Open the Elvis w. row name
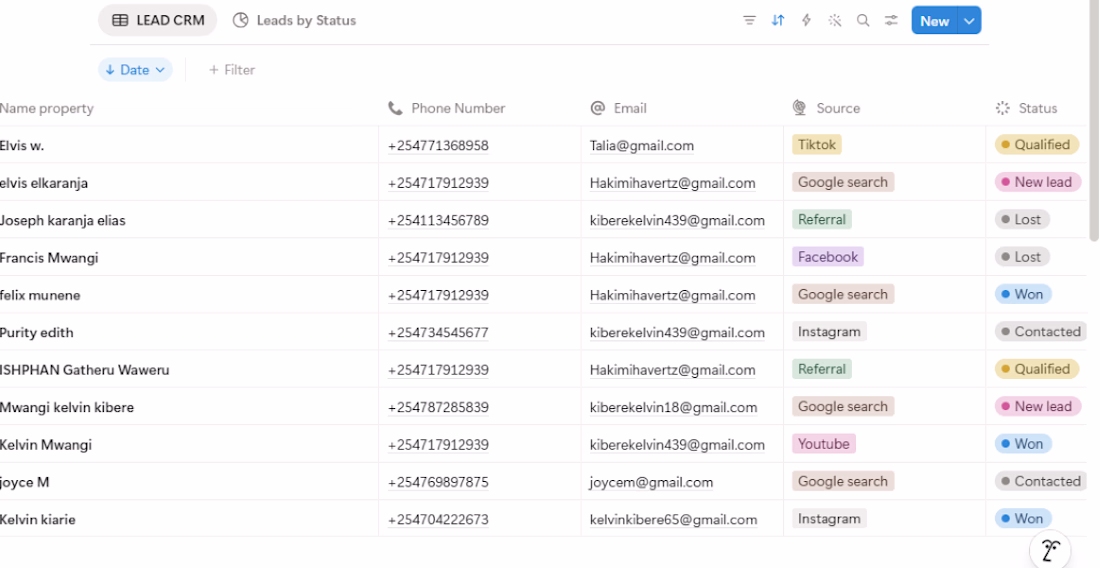1100x568 pixels. [x=22, y=145]
